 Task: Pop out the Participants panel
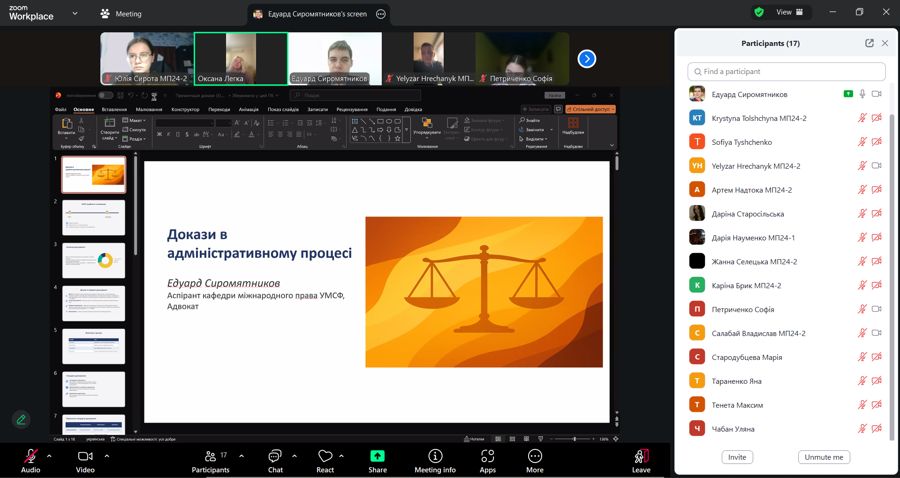869,43
